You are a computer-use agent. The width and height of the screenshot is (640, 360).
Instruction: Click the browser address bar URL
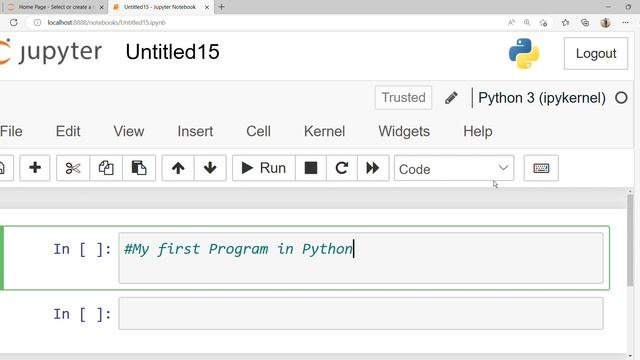coord(106,22)
